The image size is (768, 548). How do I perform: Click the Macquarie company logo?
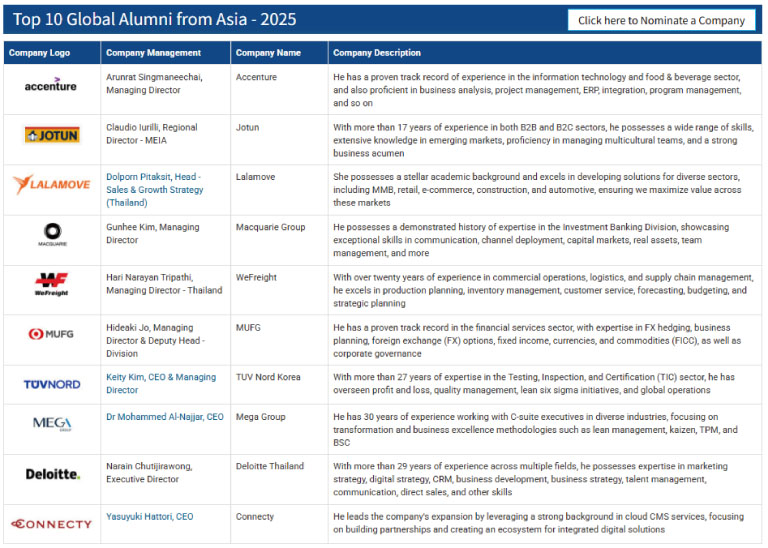(x=52, y=234)
